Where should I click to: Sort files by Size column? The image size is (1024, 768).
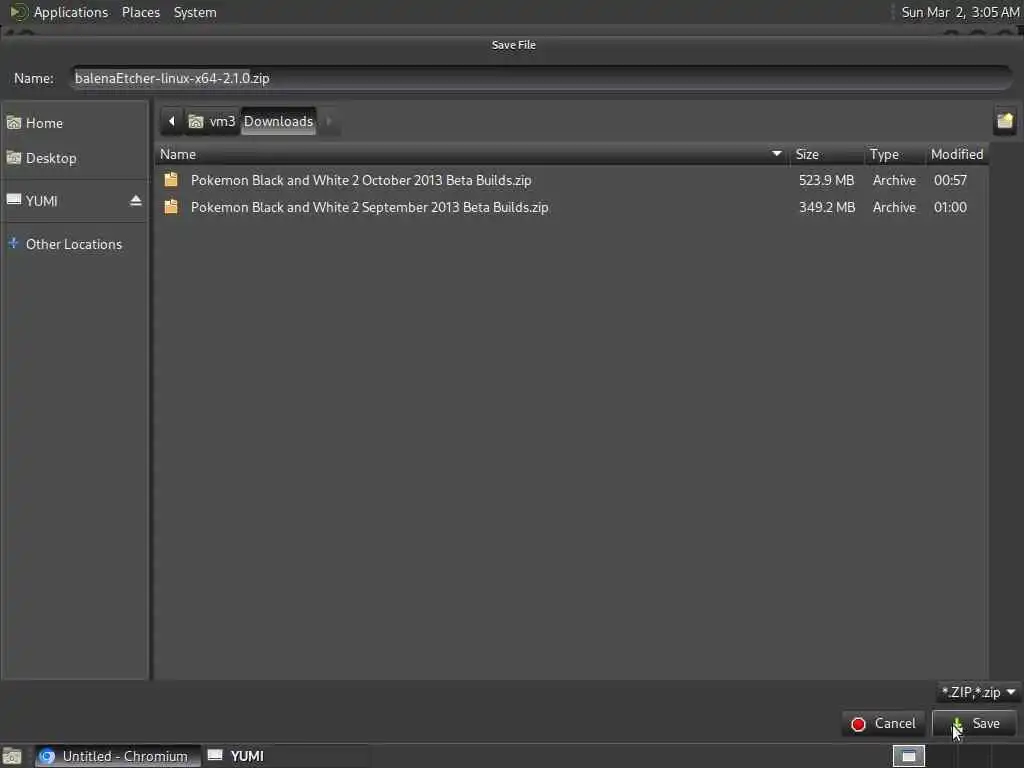tap(825, 155)
